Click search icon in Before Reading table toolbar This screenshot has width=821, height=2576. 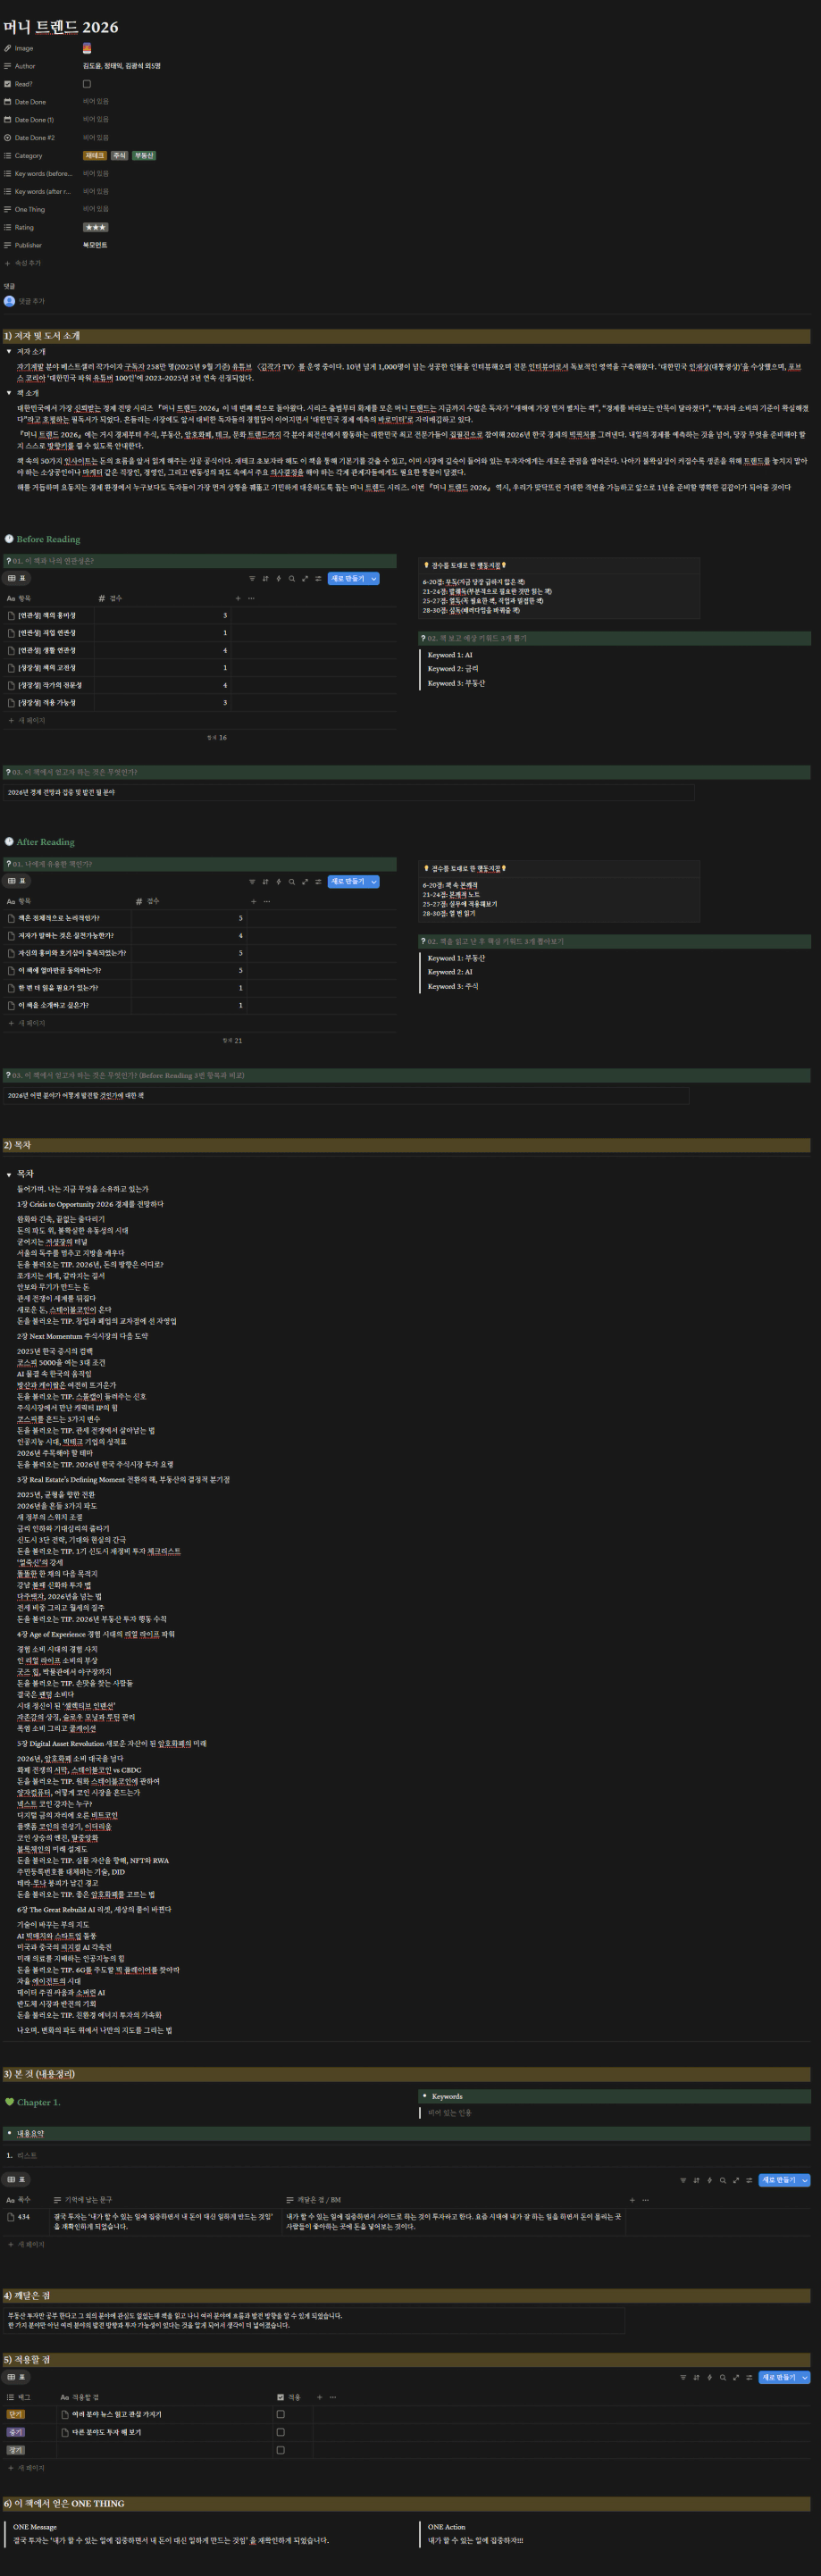(x=292, y=579)
